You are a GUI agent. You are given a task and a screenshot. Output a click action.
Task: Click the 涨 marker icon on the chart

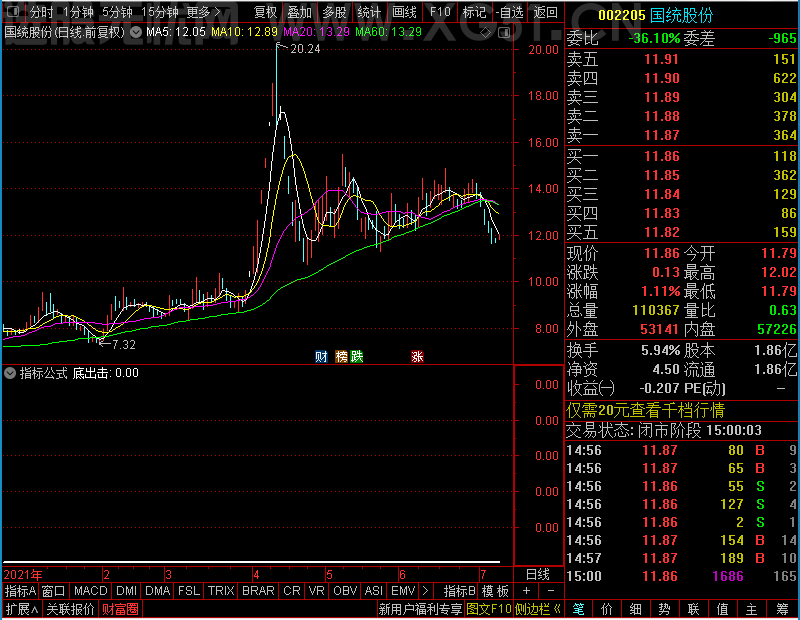coord(417,356)
